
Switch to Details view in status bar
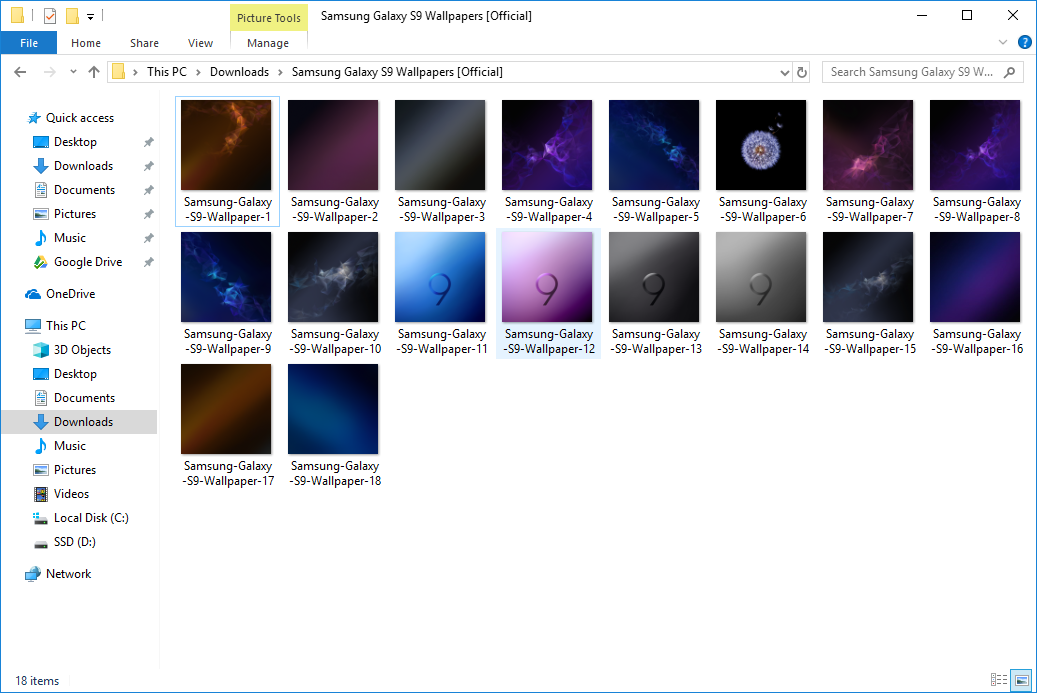pyautogui.click(x=999, y=680)
